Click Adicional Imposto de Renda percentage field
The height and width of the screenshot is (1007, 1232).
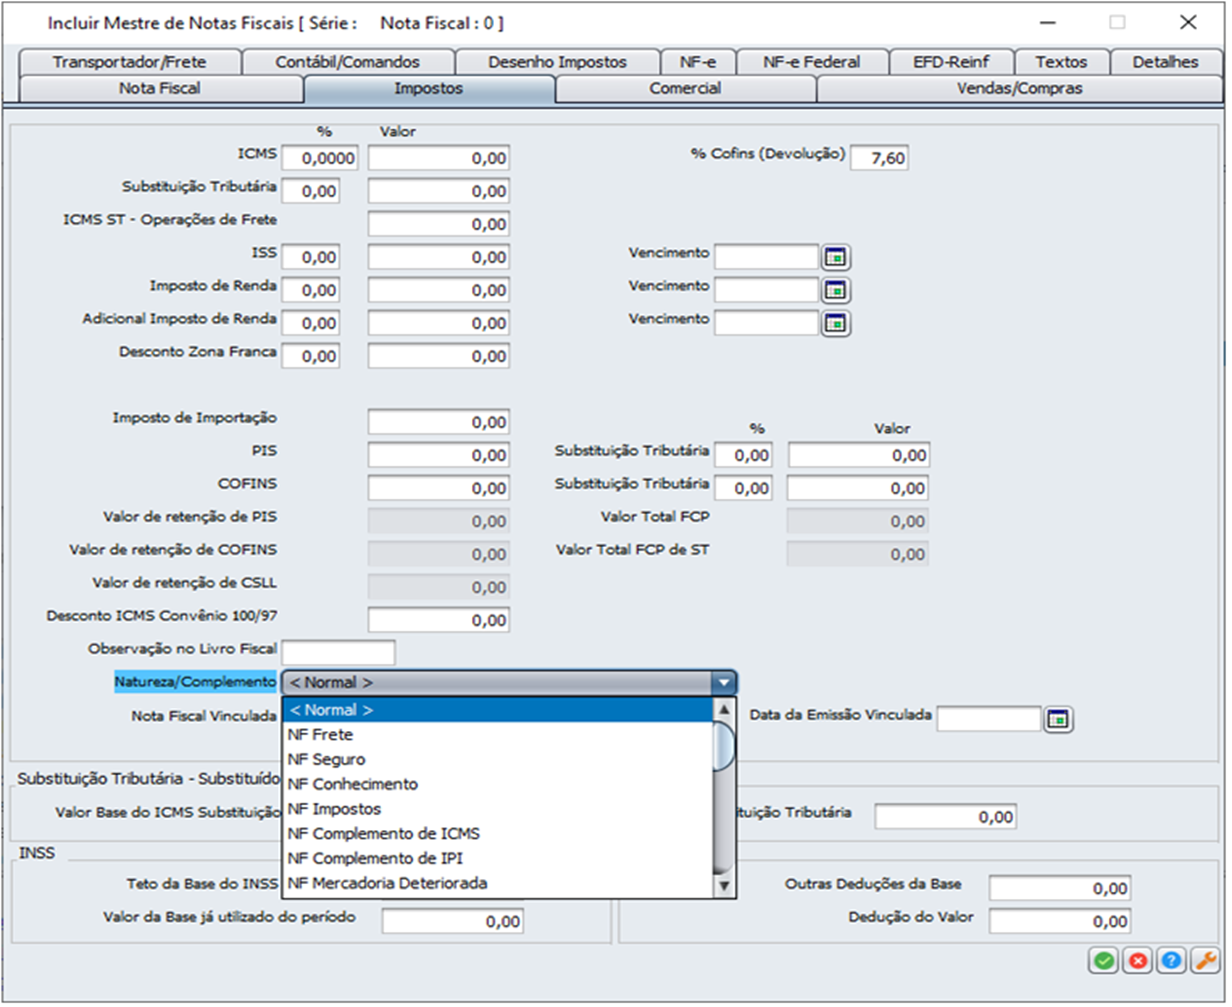[311, 323]
